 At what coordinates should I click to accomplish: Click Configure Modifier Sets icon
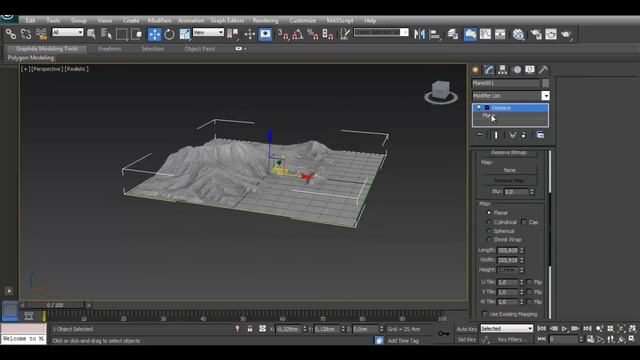pos(540,135)
